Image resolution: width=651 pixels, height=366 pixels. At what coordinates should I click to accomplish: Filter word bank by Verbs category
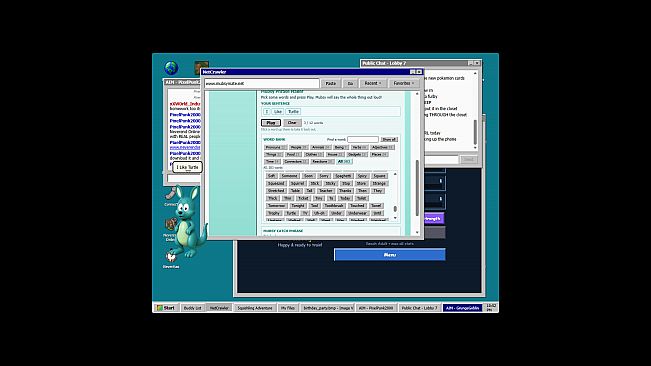[x=359, y=147]
